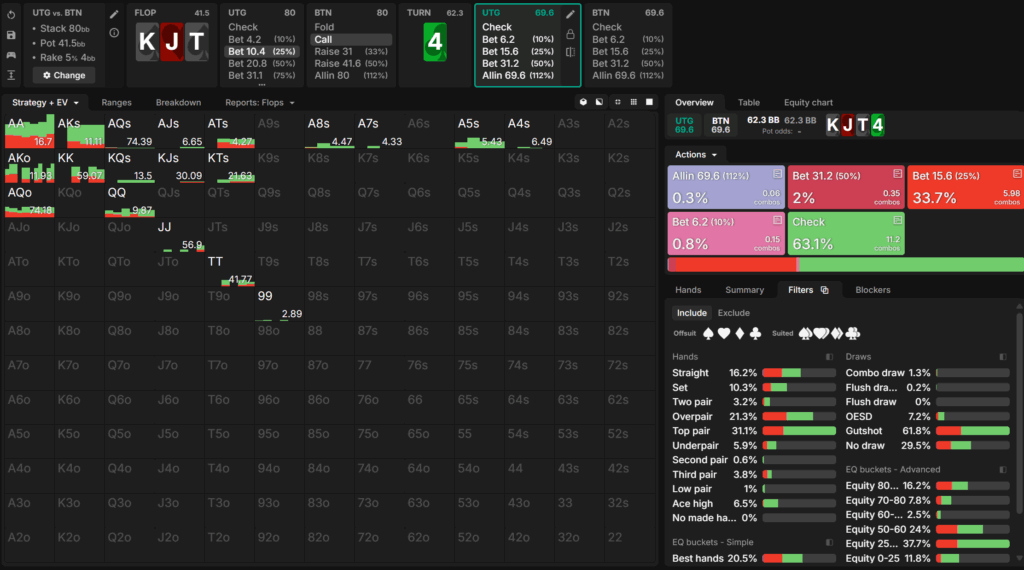Viewport: 1024px width, 570px height.
Task: Toggle the Hands section layout icon
Action: click(x=829, y=356)
